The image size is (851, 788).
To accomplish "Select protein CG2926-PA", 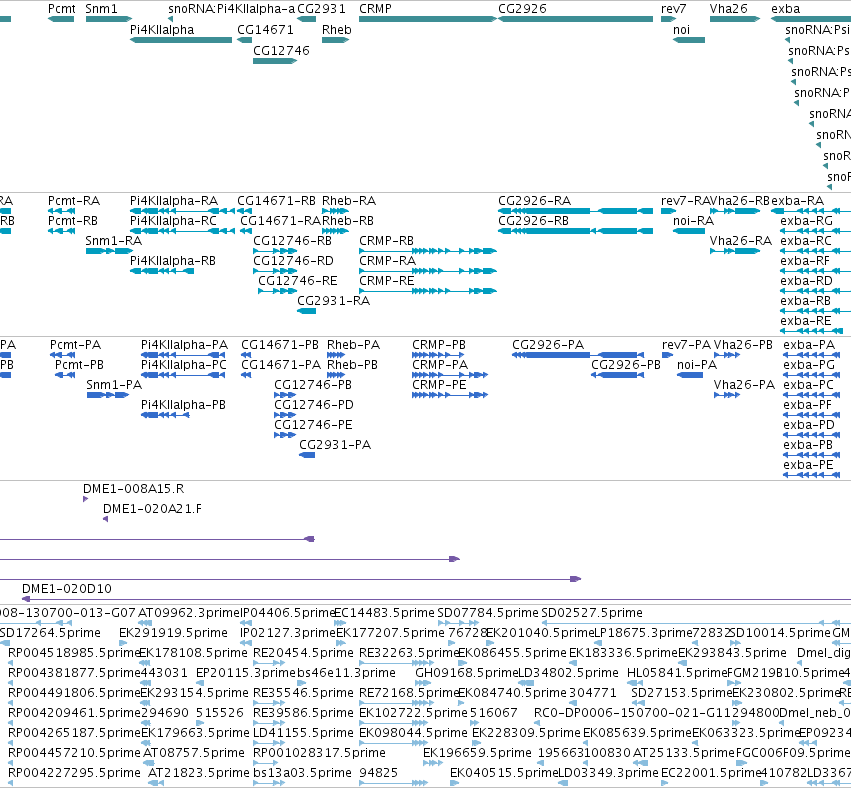I will pos(578,355).
